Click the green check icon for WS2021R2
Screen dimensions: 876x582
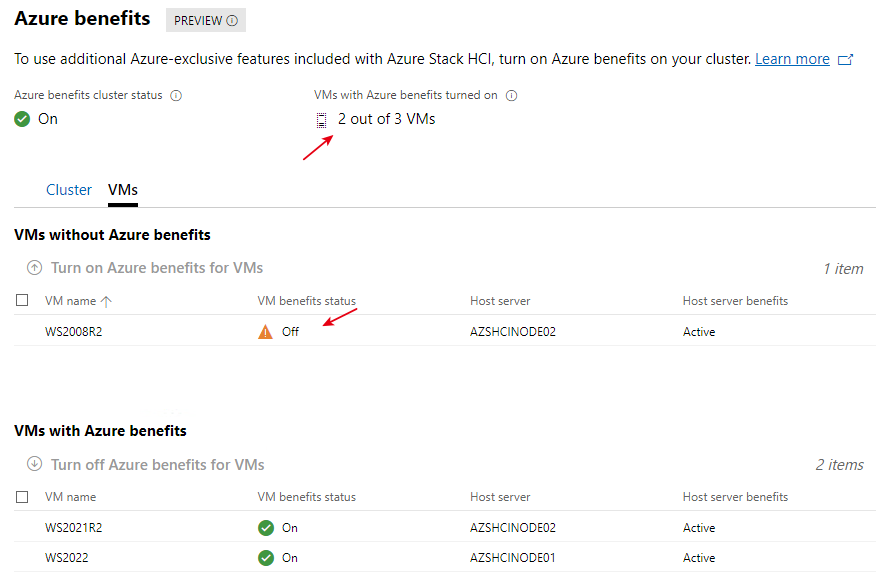pyautogui.click(x=266, y=528)
